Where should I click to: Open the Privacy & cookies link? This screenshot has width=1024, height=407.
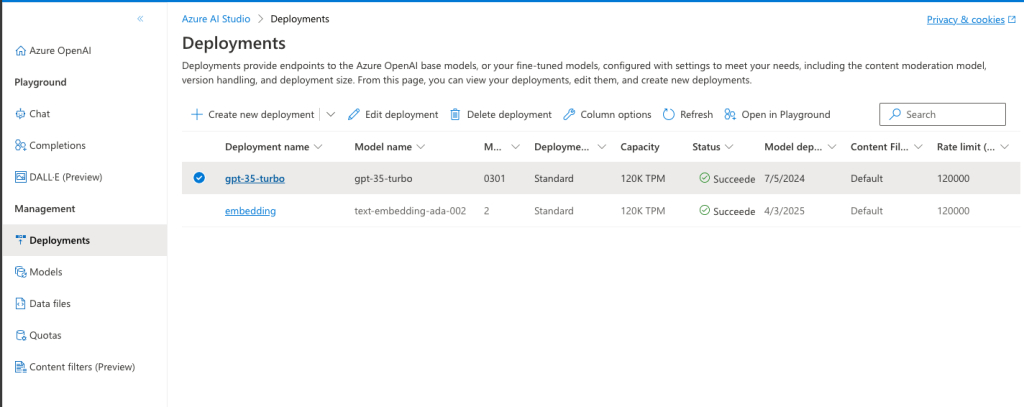click(x=965, y=19)
